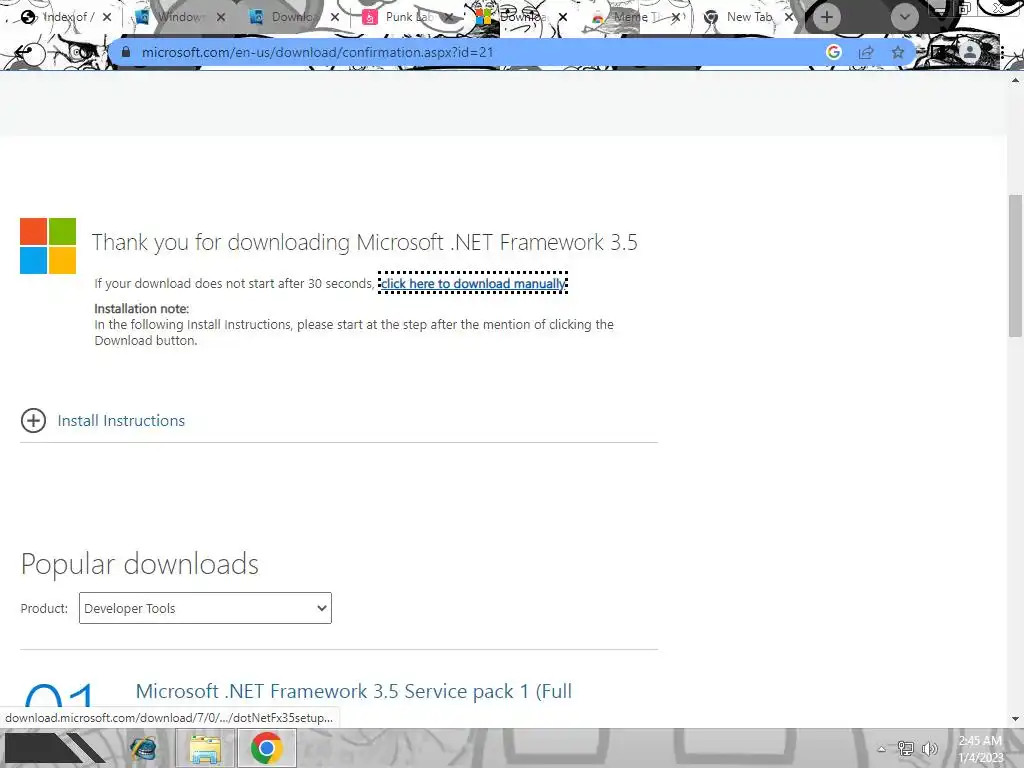Click the Install Instructions label

121,421
